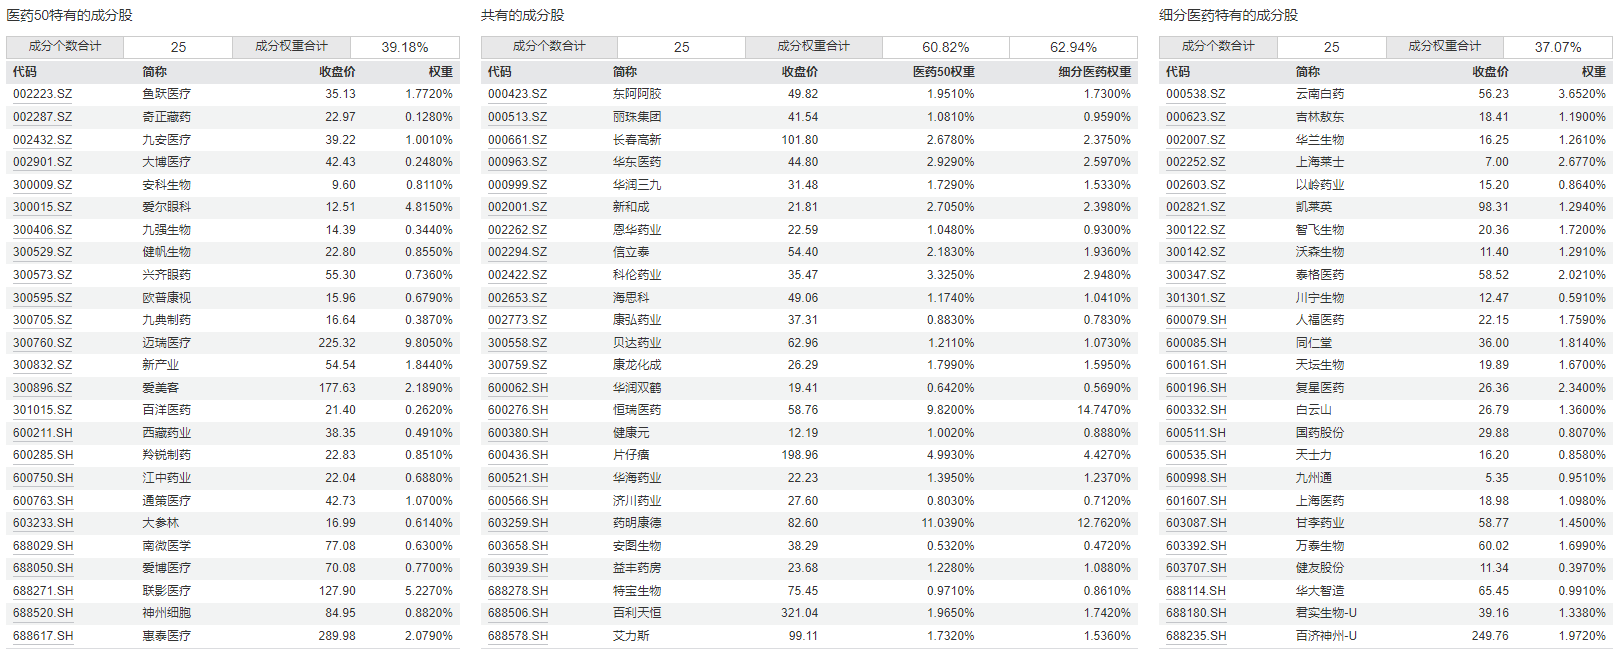Click the 300760.SZ code for 迈瑞医疗
1621x651 pixels.
tap(42, 343)
